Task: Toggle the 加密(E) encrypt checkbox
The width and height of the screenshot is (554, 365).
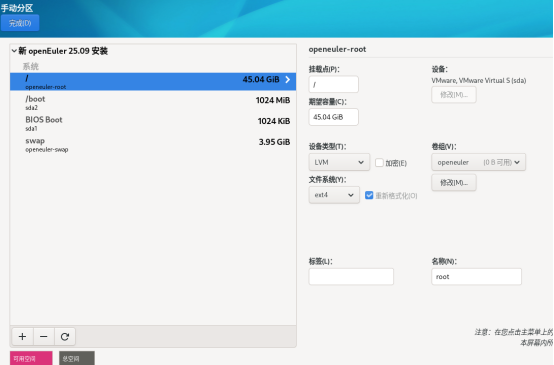Action: 379,163
